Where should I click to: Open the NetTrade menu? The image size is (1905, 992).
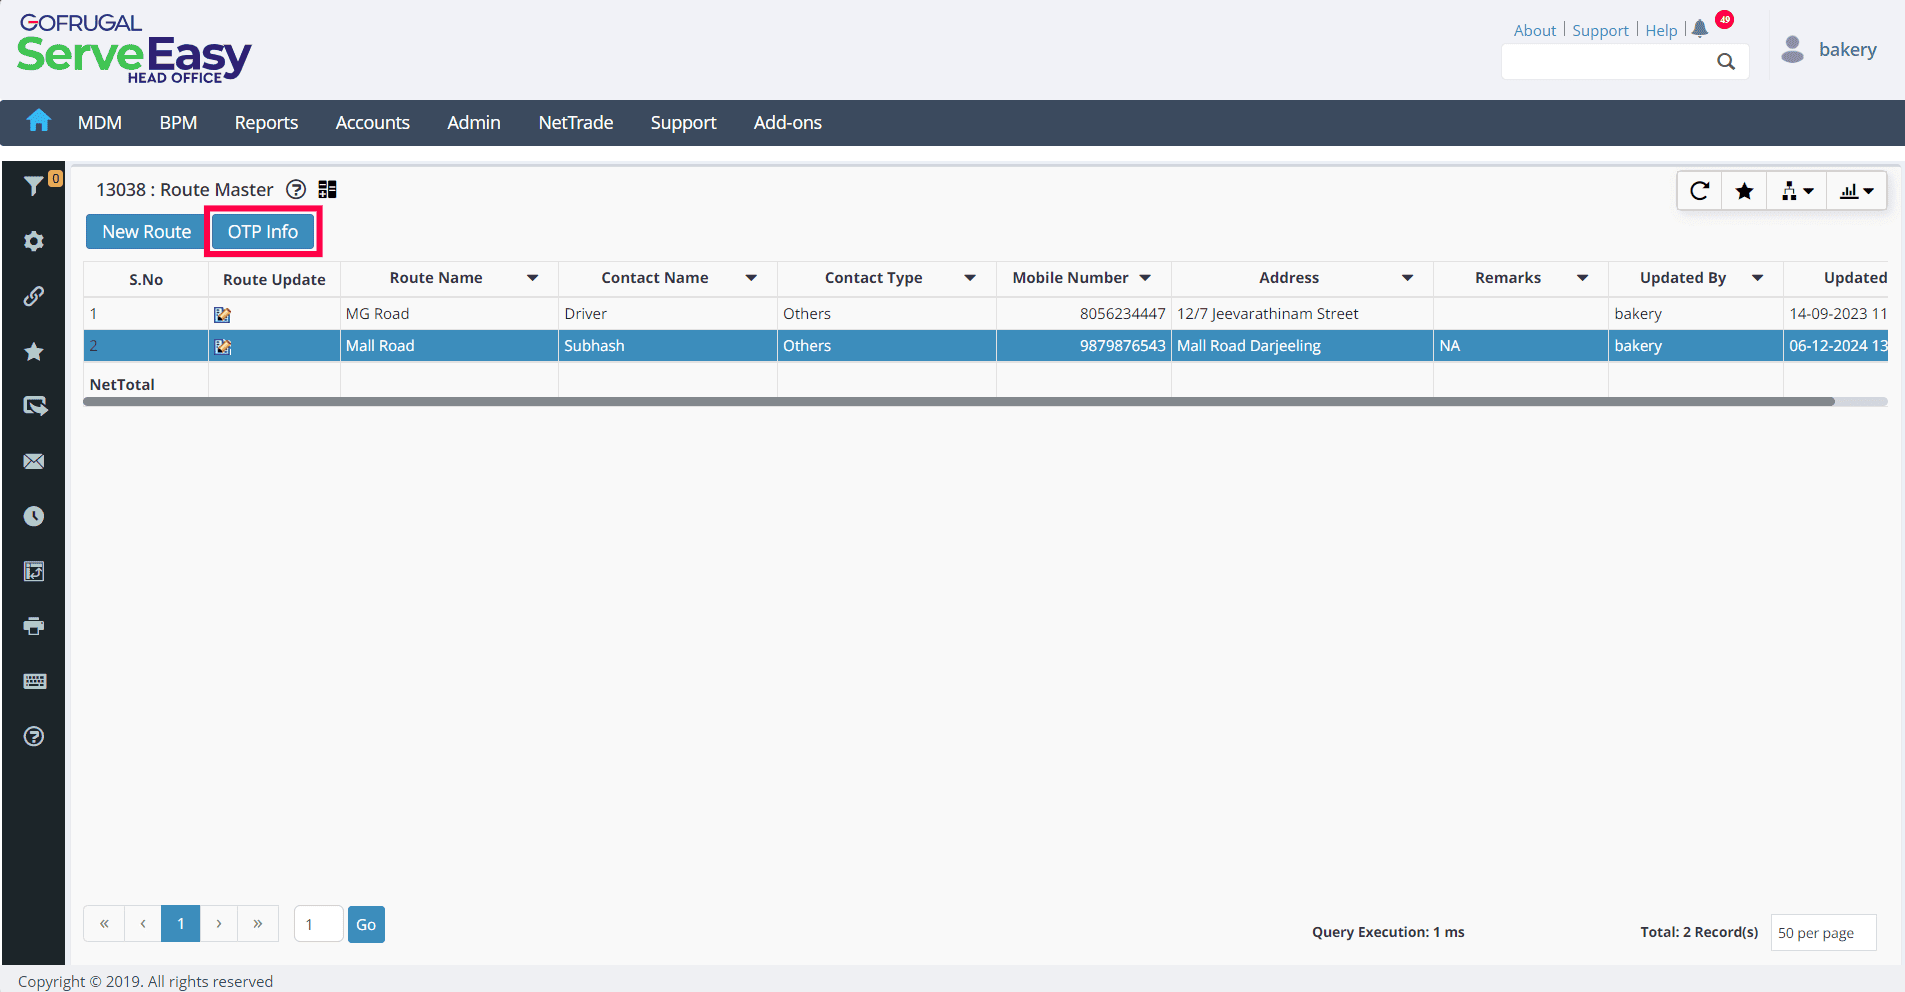[576, 122]
